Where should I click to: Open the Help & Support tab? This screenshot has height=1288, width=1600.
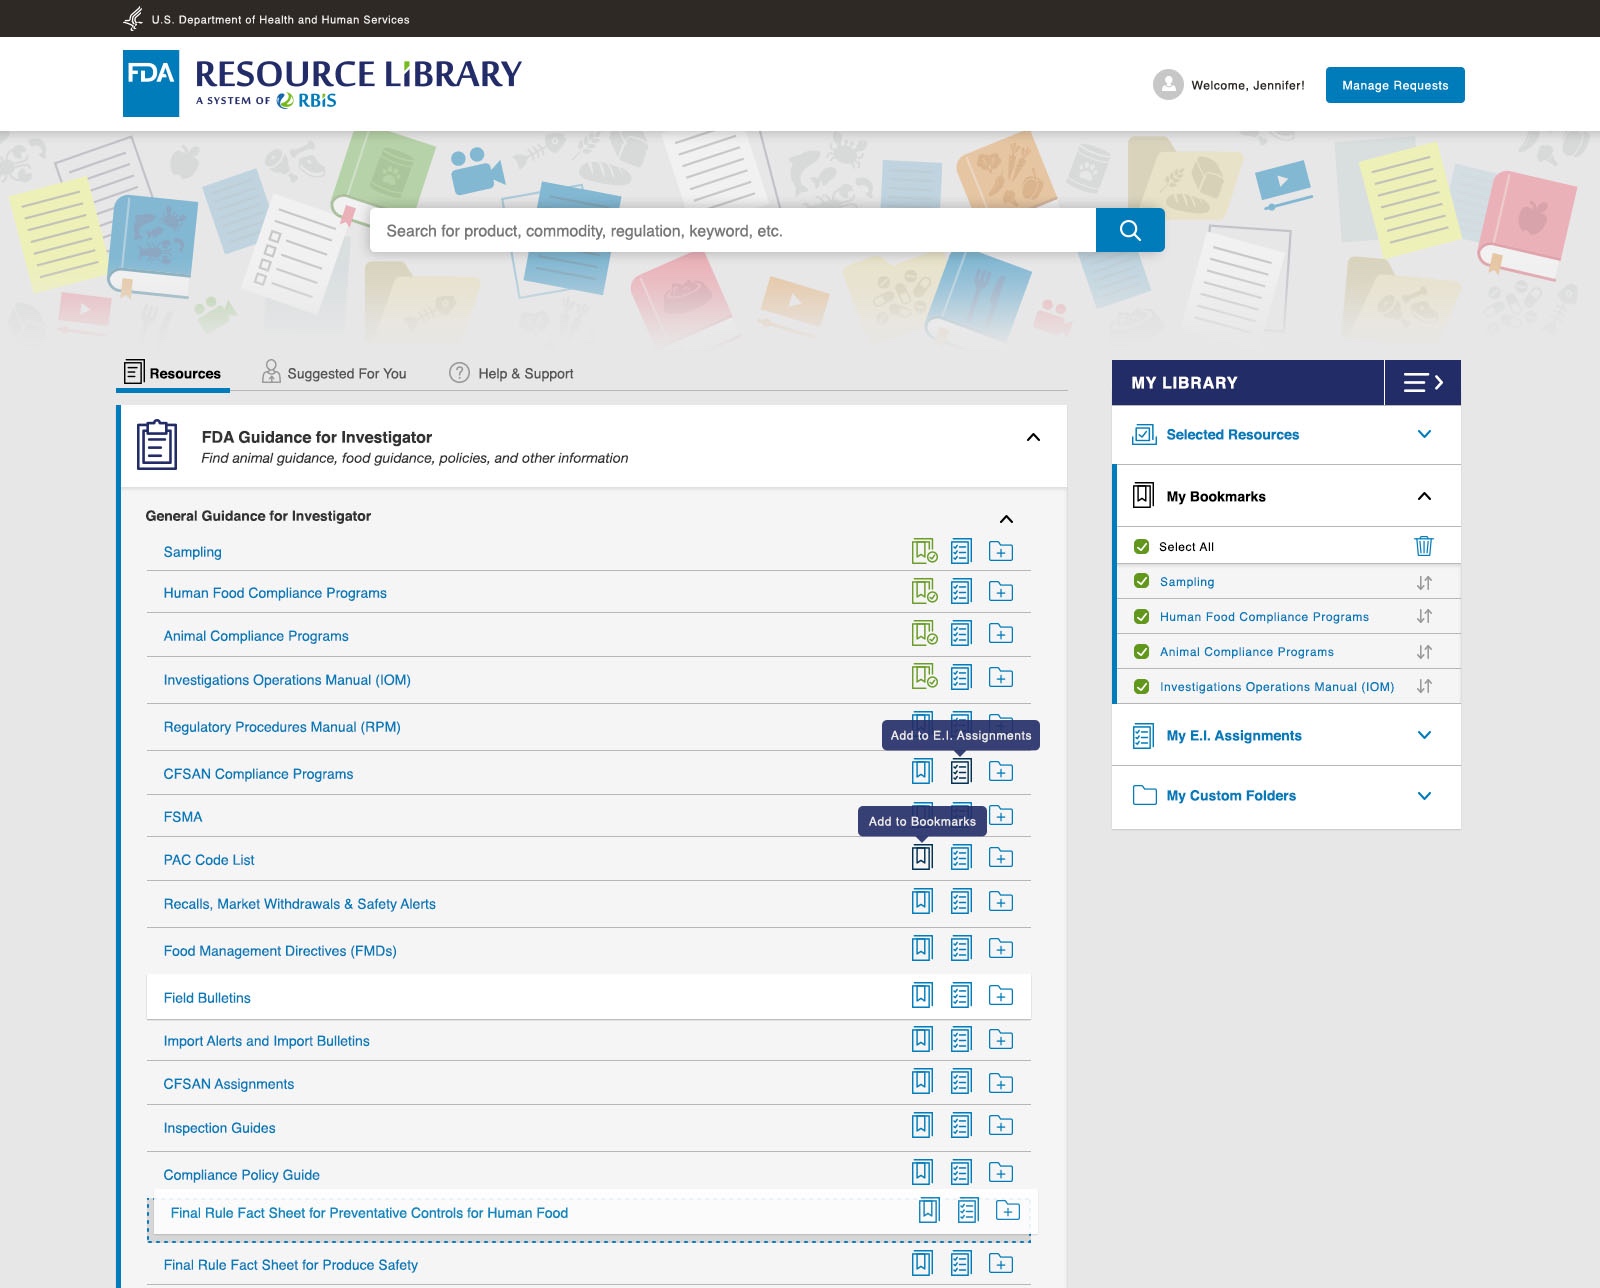(x=511, y=373)
